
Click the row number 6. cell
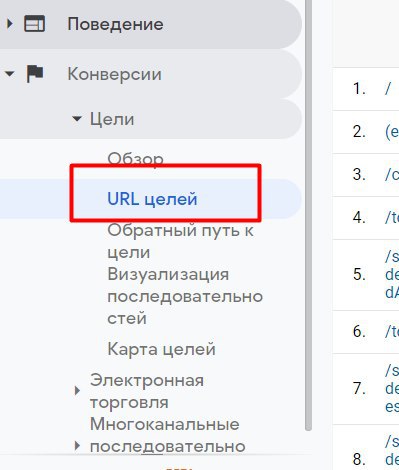coord(359,332)
